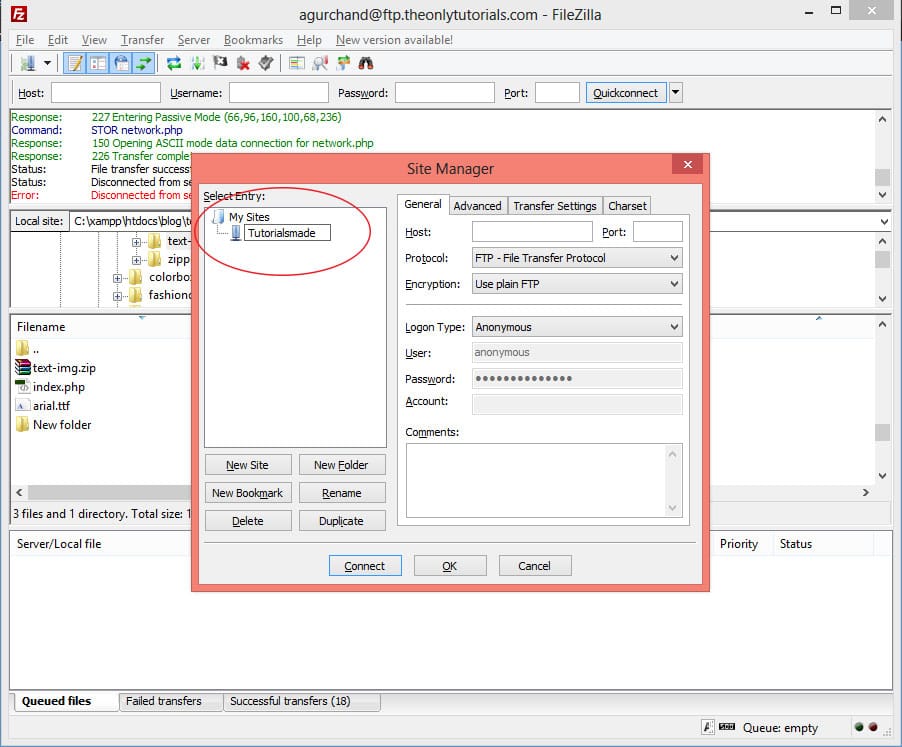Screen dimensions: 902x747
Task: Open the Help menu
Action: pos(309,40)
